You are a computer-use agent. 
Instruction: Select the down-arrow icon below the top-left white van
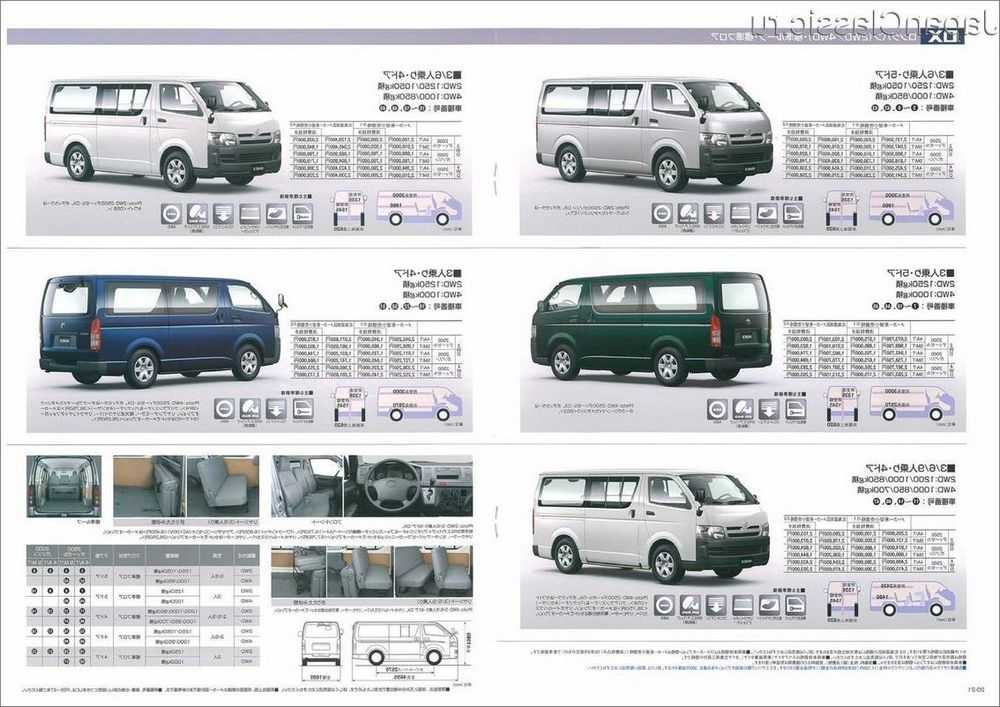coord(223,214)
